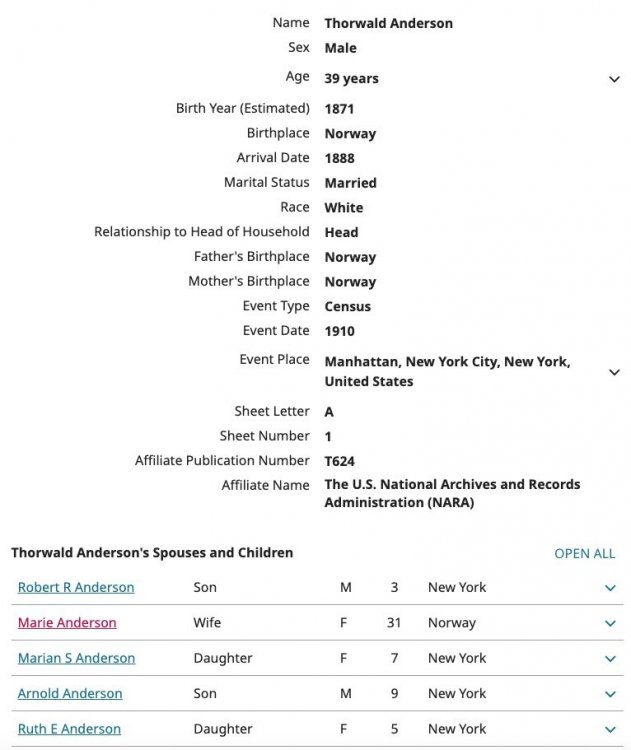This screenshot has height=750, width=631.
Task: Expand the Event Place details chevron
Action: [613, 372]
